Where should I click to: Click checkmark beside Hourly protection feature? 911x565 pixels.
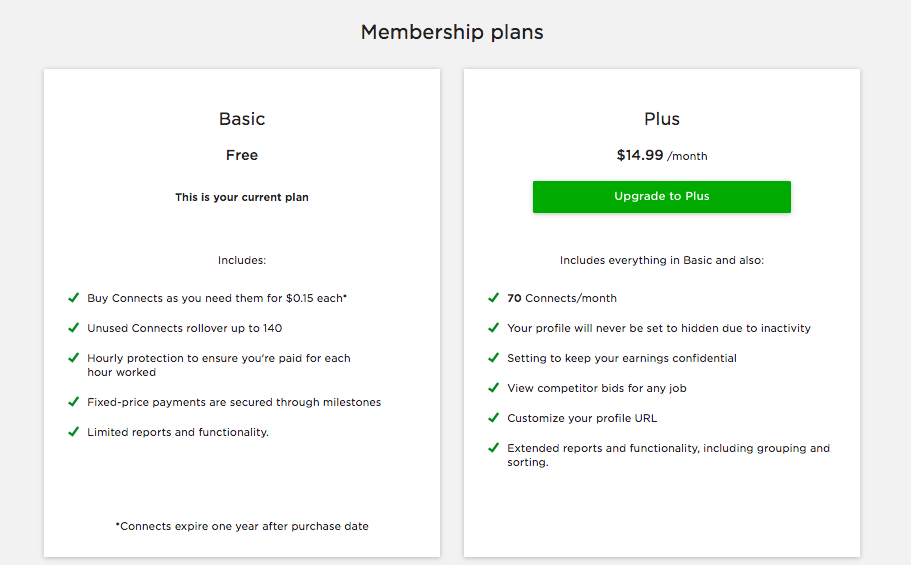(73, 358)
